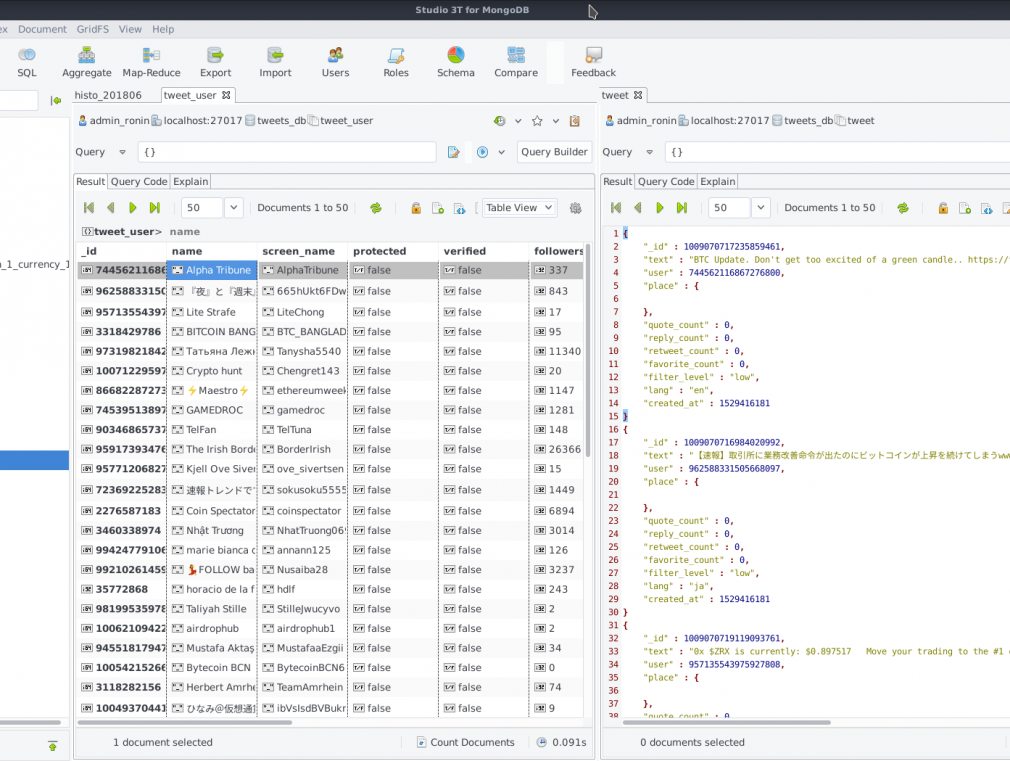Go to next page in tweet_user results
Viewport: 1010px width, 761px height.
133,207
